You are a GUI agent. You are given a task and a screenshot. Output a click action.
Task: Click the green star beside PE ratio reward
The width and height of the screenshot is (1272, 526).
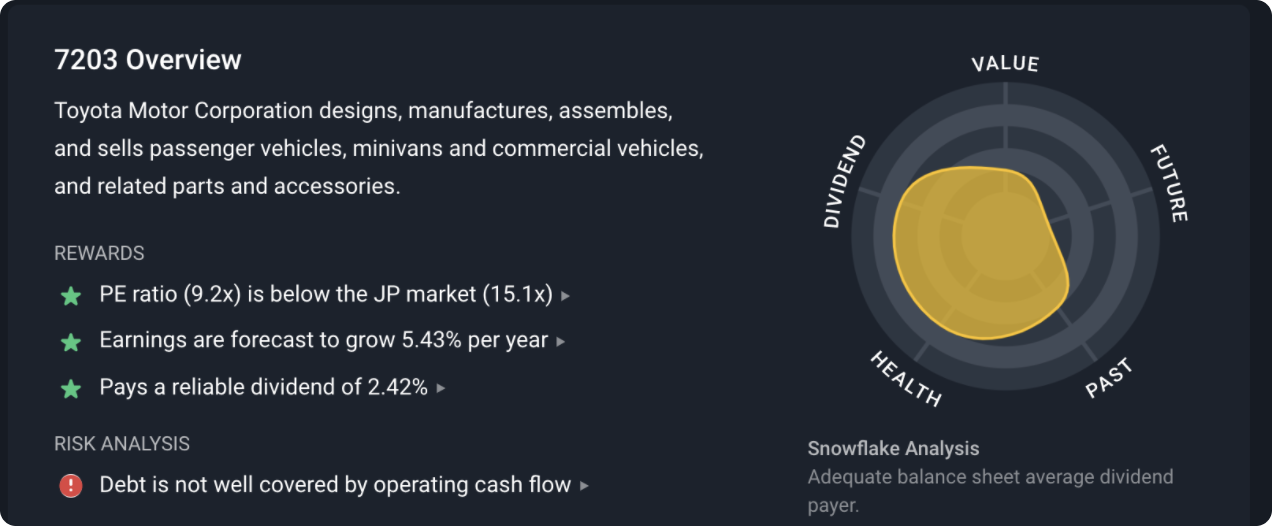pyautogui.click(x=71, y=296)
